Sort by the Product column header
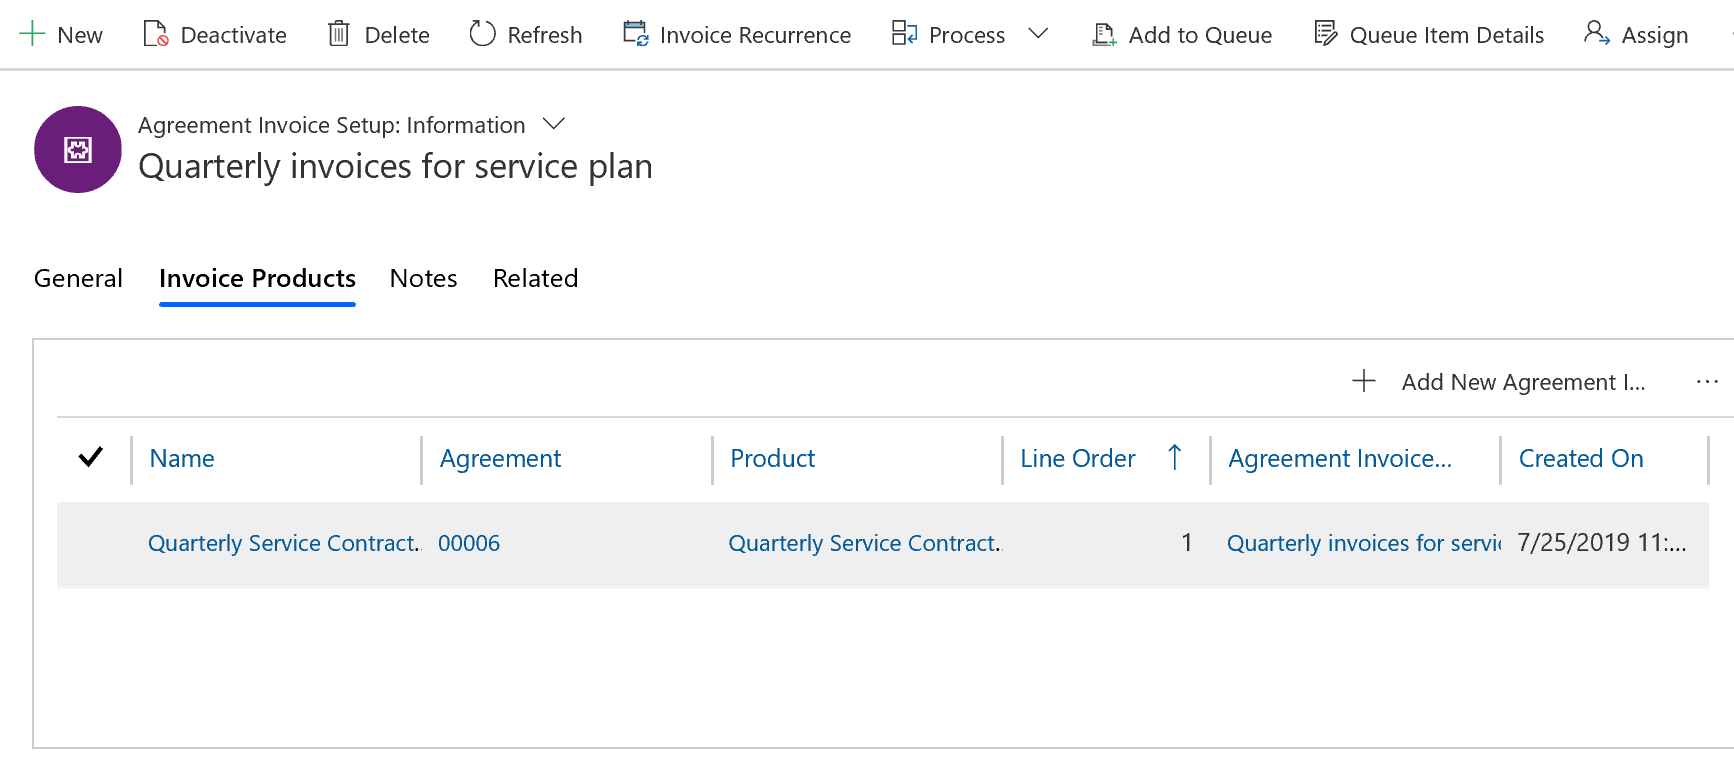This screenshot has width=1734, height=774. coord(772,458)
